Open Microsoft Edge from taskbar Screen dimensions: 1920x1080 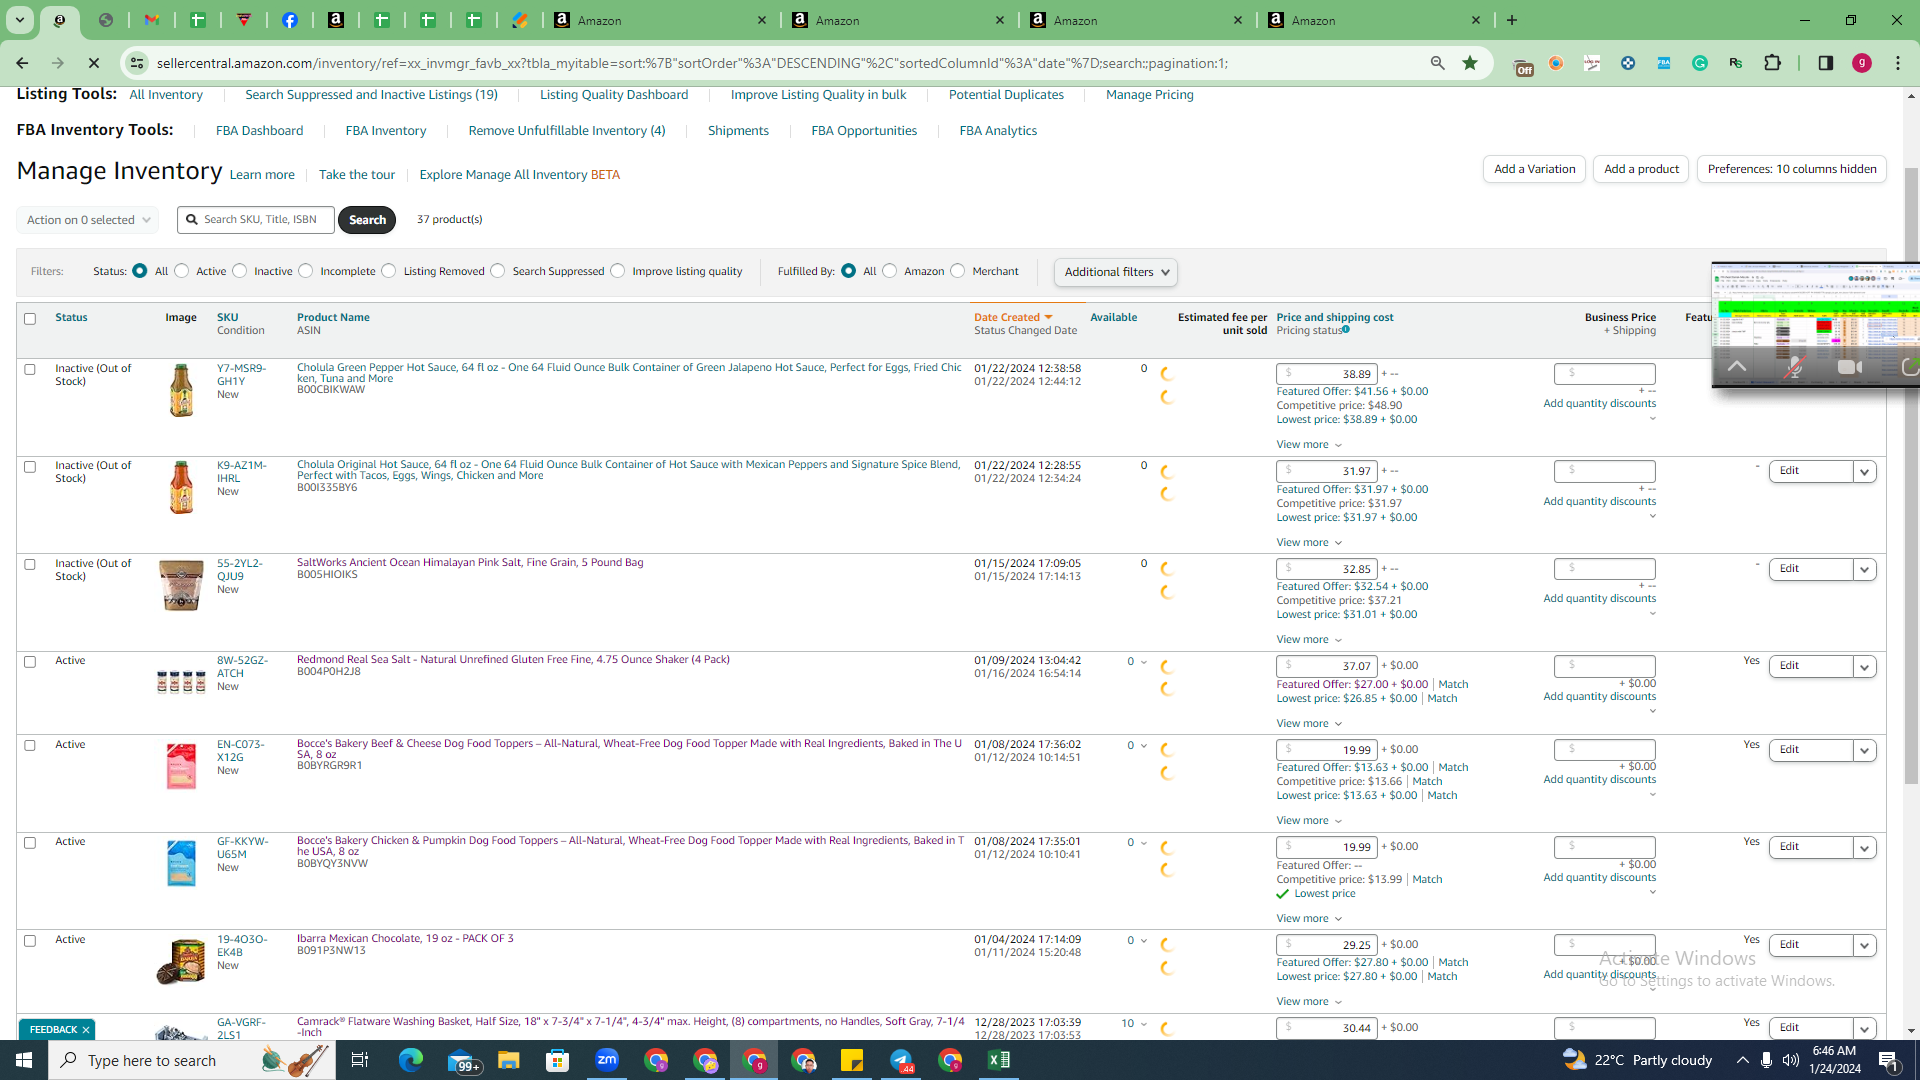(x=411, y=1060)
